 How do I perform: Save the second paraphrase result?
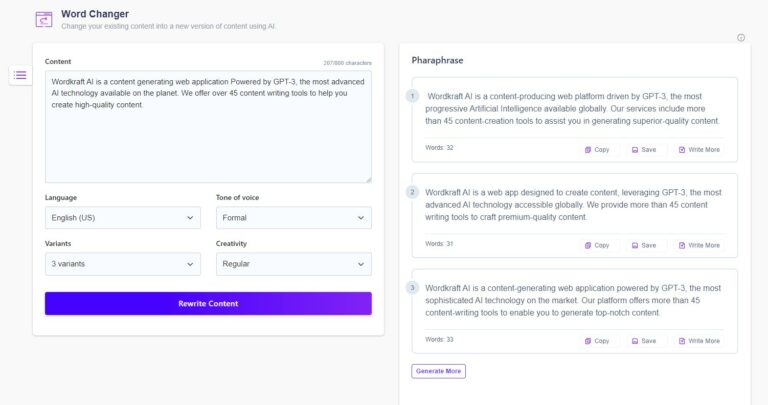[644, 245]
